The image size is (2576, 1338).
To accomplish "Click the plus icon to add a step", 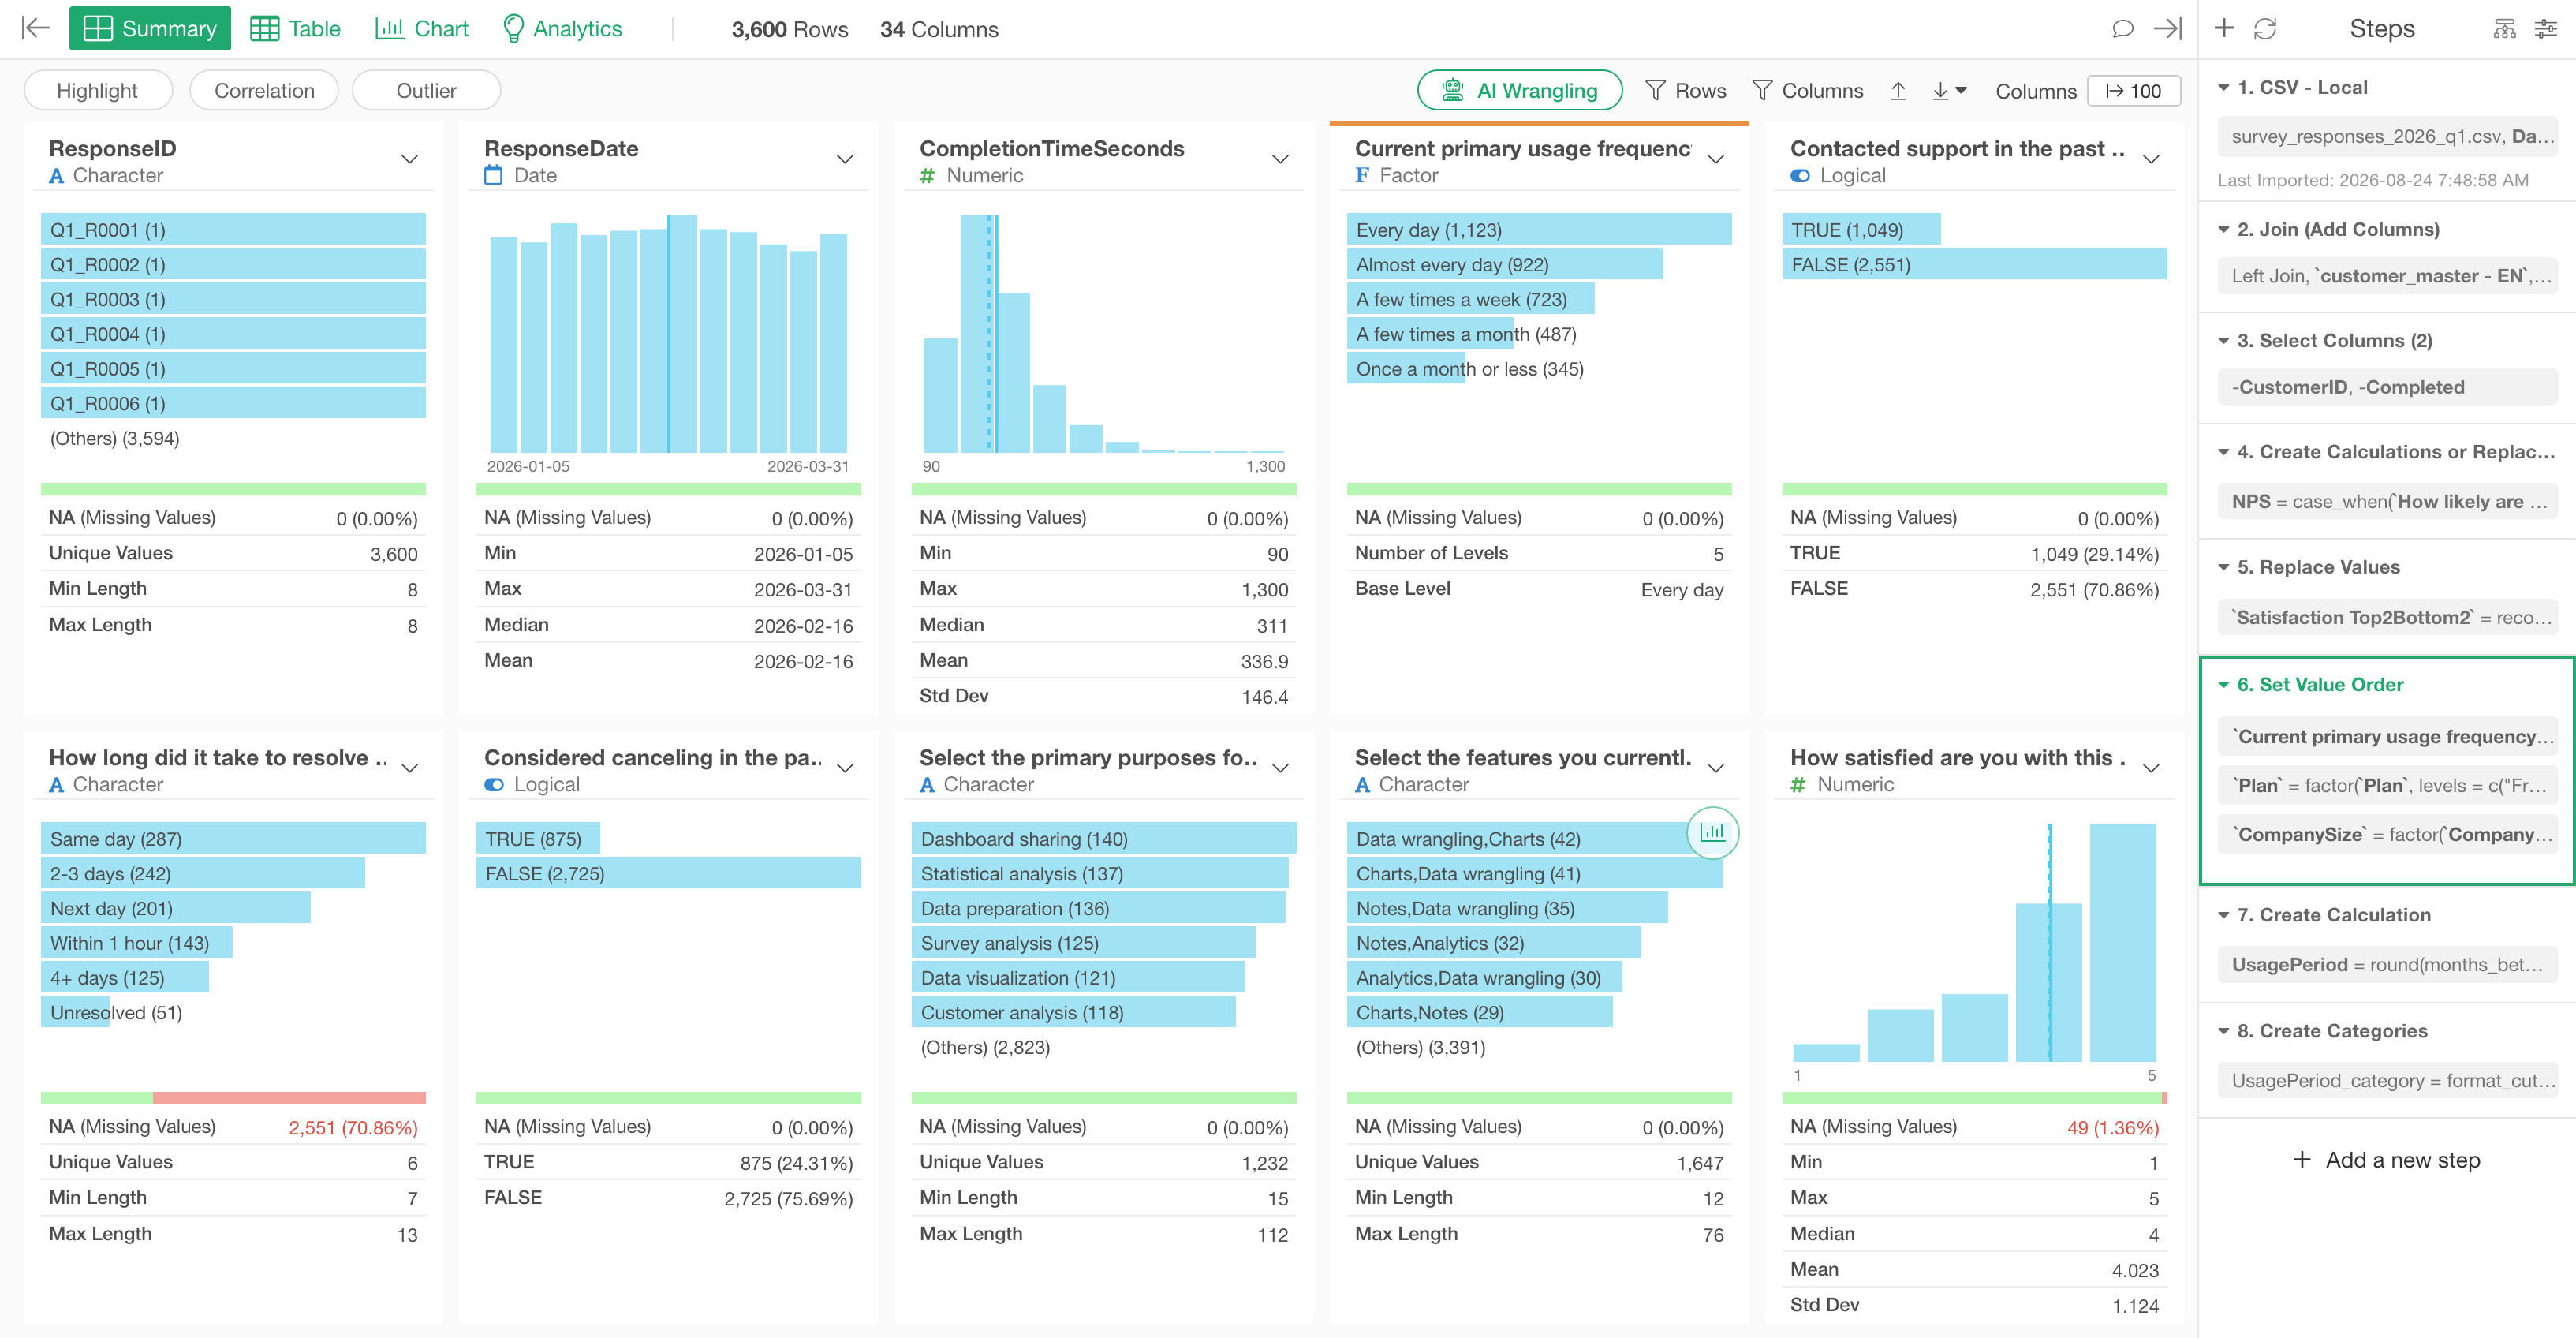I will tap(2223, 28).
